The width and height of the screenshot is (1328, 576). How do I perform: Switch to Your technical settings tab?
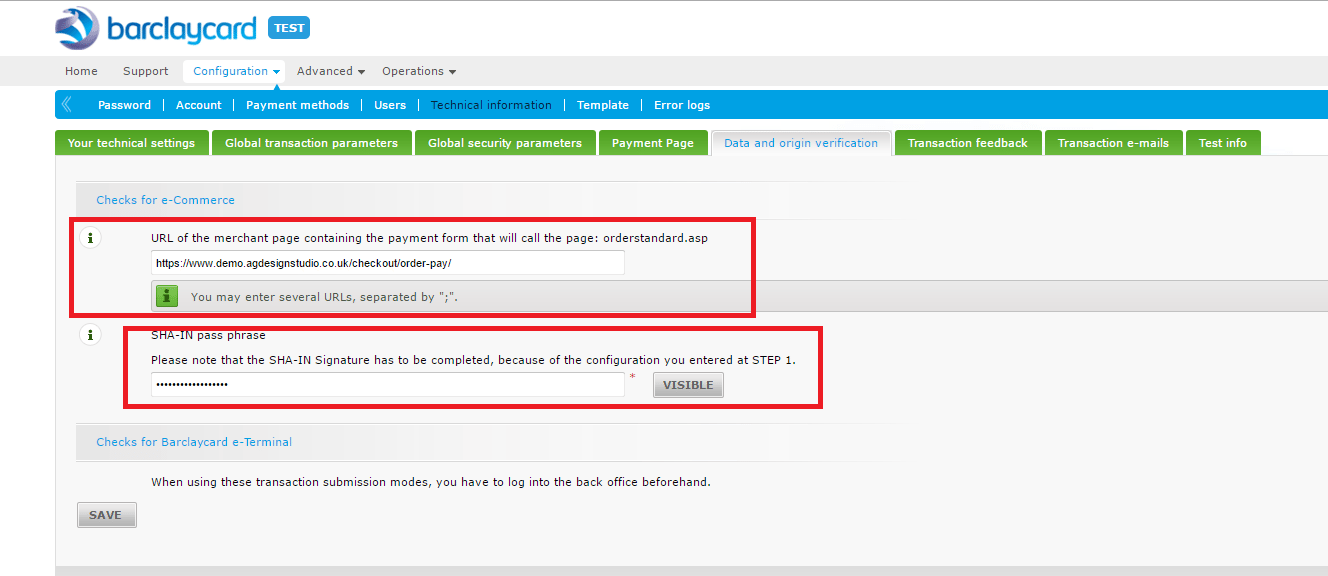[132, 143]
